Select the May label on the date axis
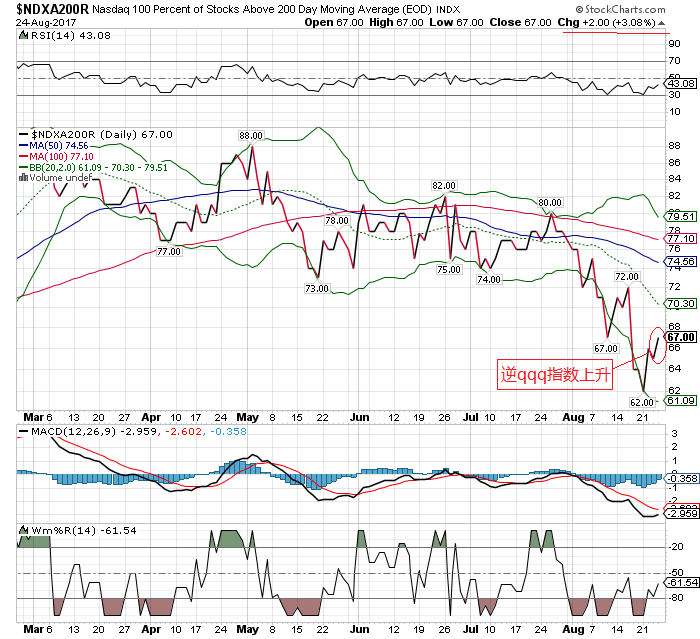Viewport: 700px width, 639px height. coord(249,419)
